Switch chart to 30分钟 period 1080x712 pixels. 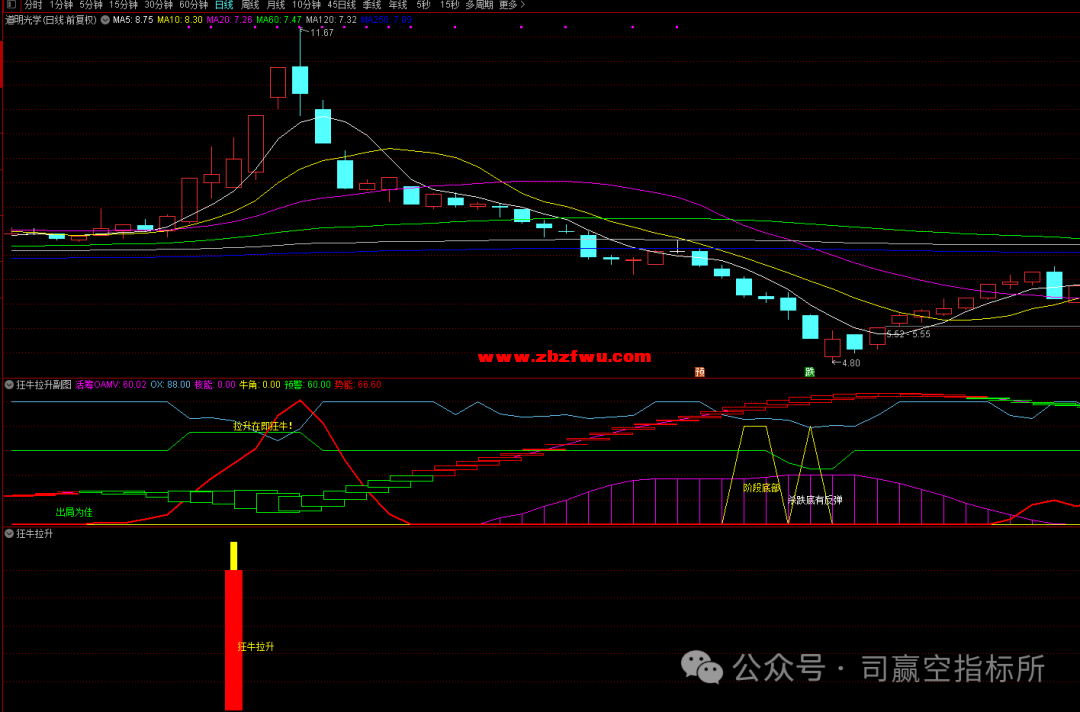coord(158,5)
